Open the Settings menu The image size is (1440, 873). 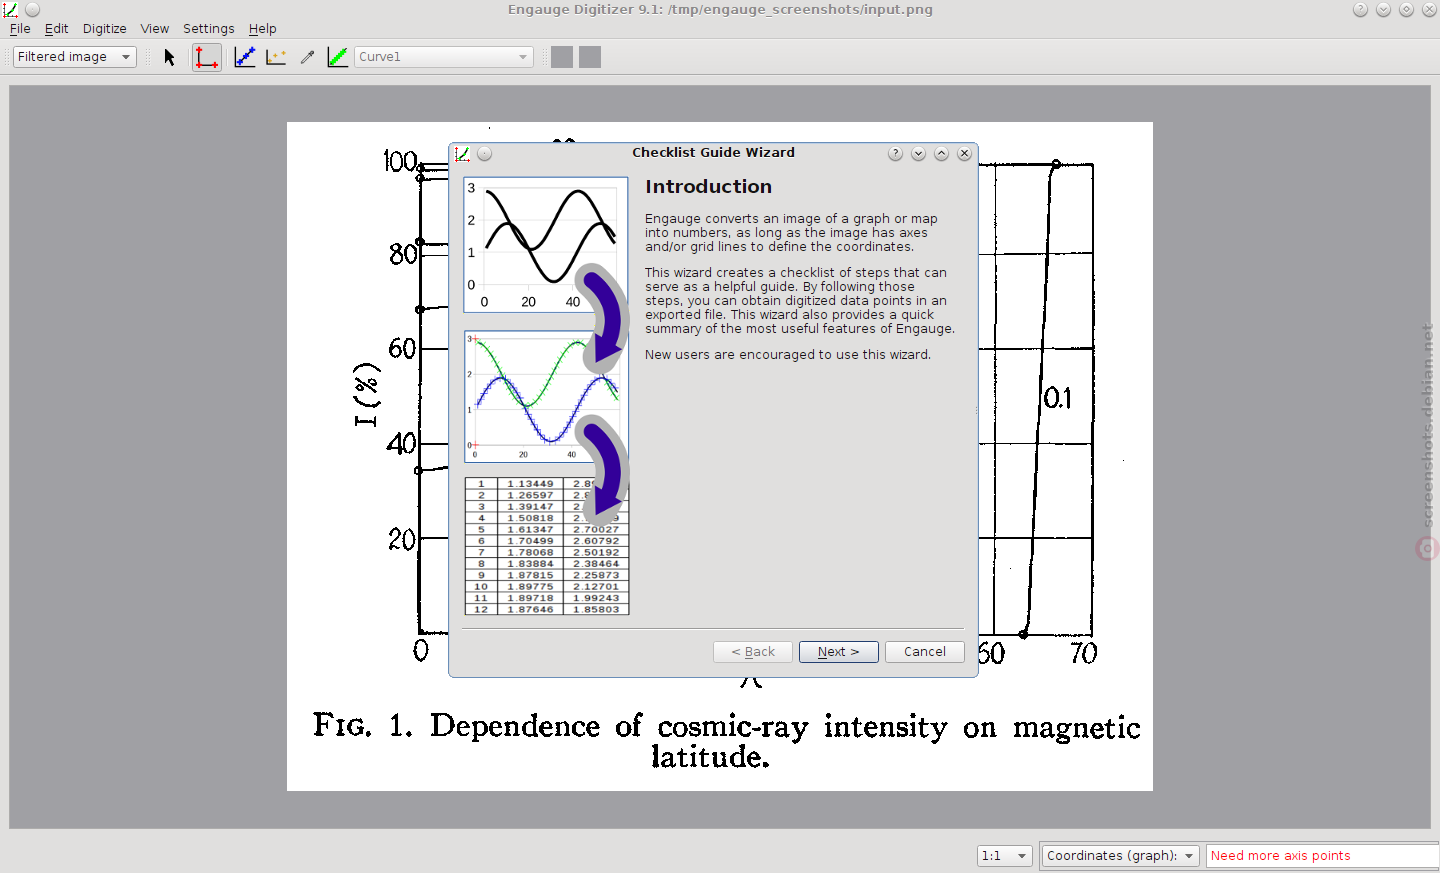pos(208,29)
